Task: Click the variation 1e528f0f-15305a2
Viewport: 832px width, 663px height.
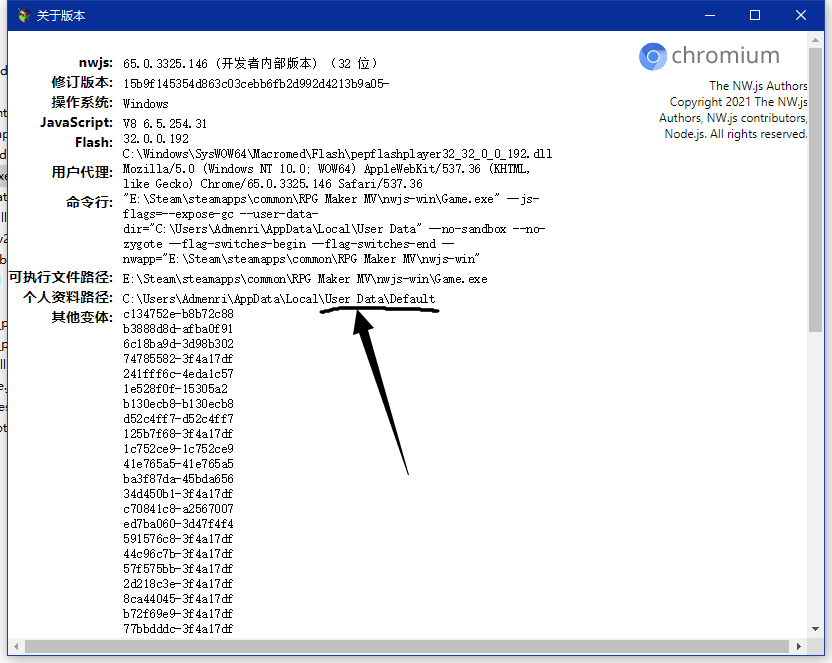Action: click(176, 389)
